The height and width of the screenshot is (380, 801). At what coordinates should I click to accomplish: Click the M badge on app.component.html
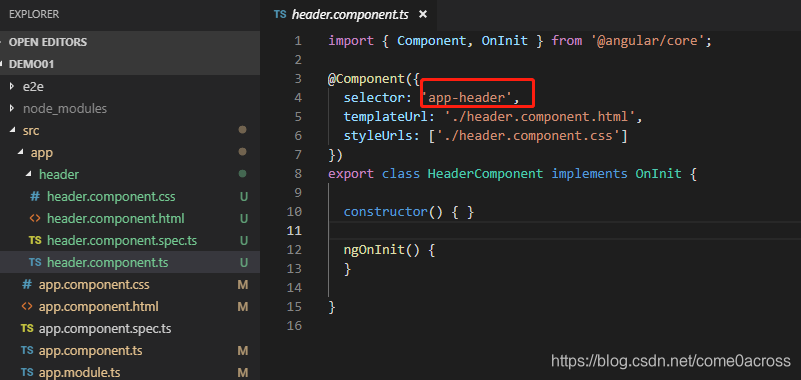click(x=243, y=306)
